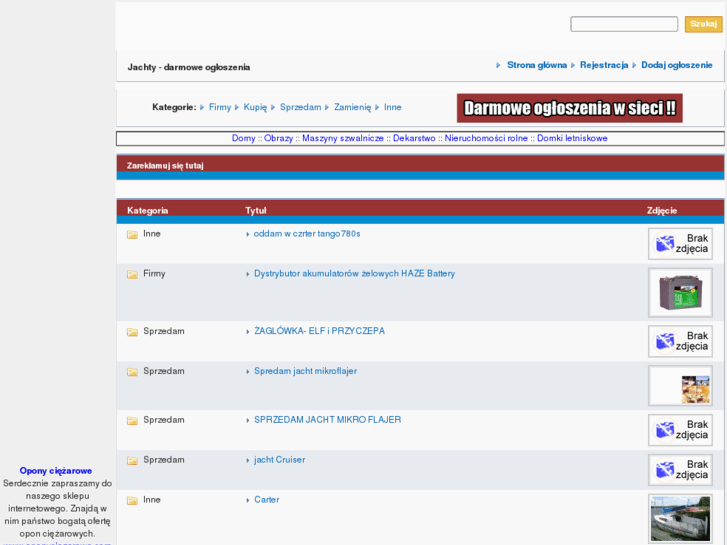Click folder icon in jacht Cruiser row

click(x=132, y=460)
